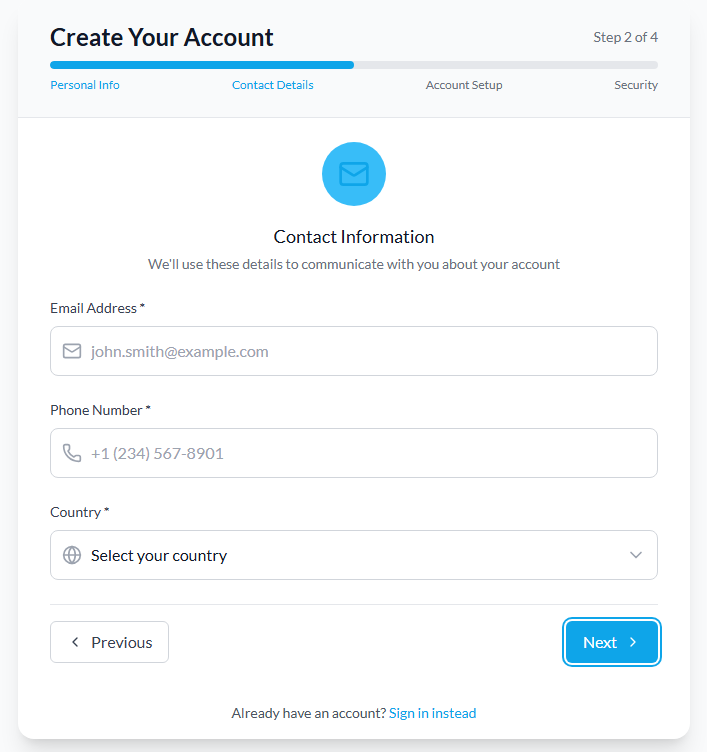707x752 pixels.
Task: Click the left chevron icon on Previous
Action: tap(75, 642)
